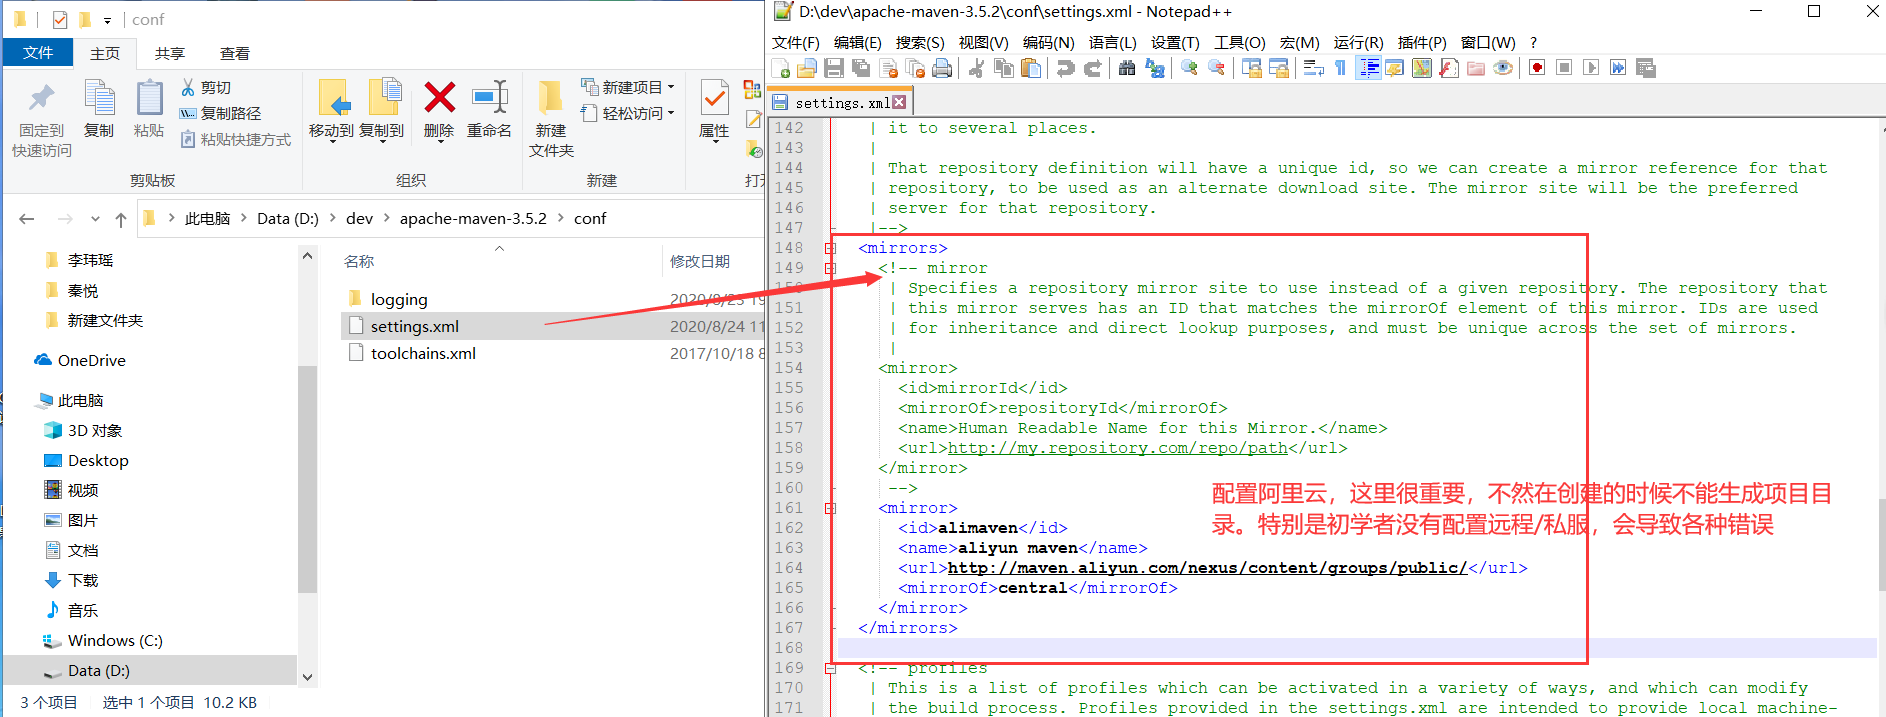Open the aliyun maven URL link
The image size is (1886, 717).
(x=1207, y=568)
